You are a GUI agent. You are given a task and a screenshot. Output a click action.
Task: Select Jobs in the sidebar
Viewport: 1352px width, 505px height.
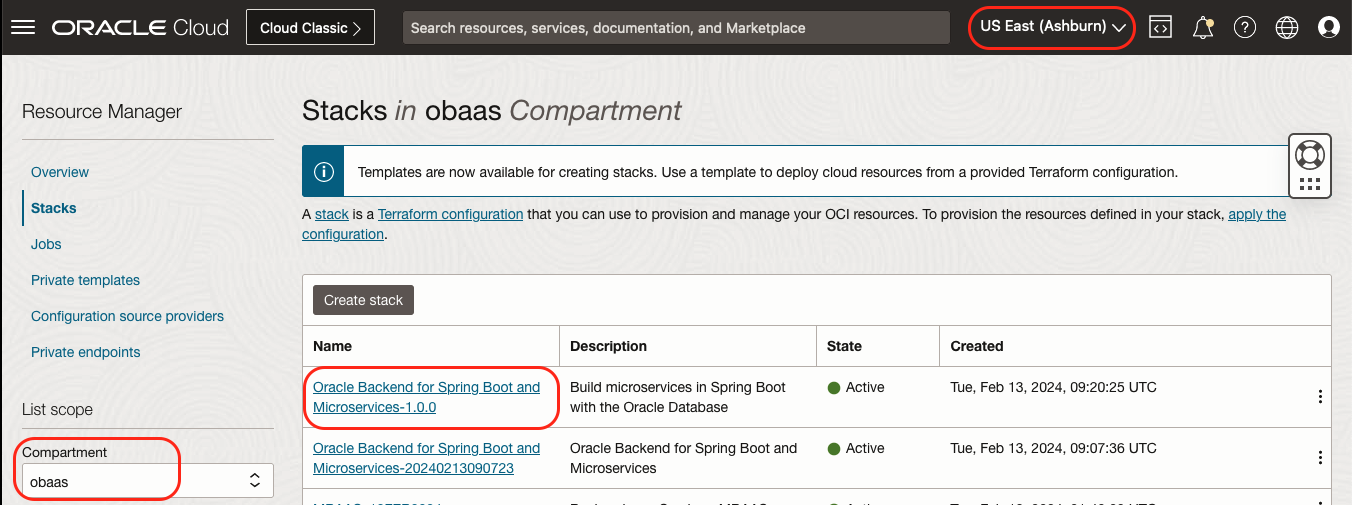pyautogui.click(x=46, y=244)
